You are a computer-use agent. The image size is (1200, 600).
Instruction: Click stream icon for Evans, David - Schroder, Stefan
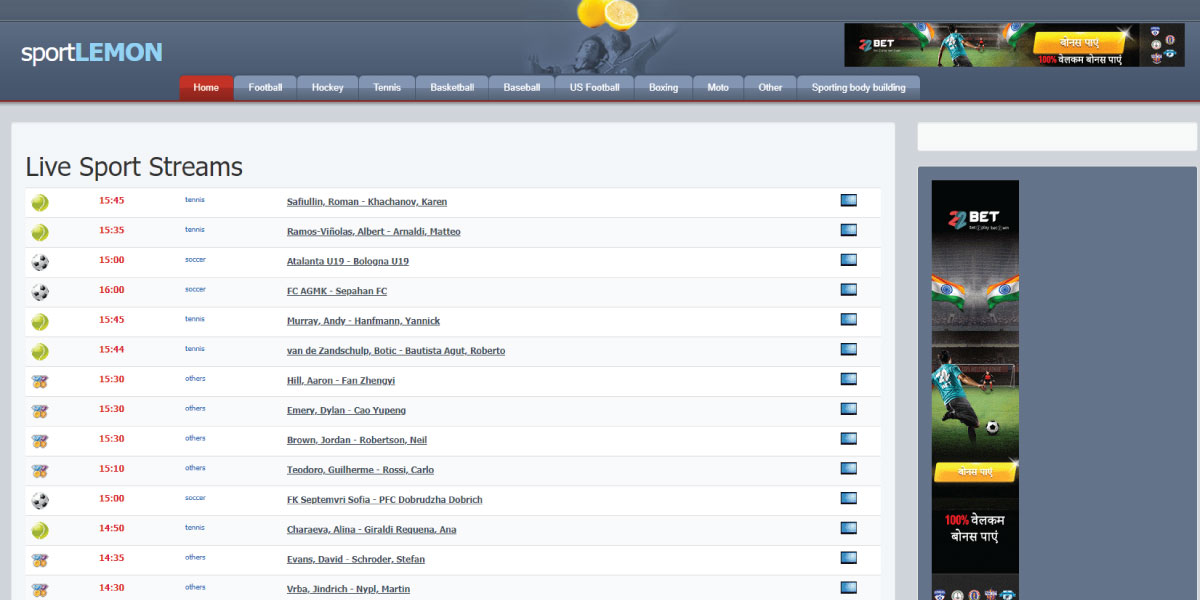pyautogui.click(x=848, y=558)
